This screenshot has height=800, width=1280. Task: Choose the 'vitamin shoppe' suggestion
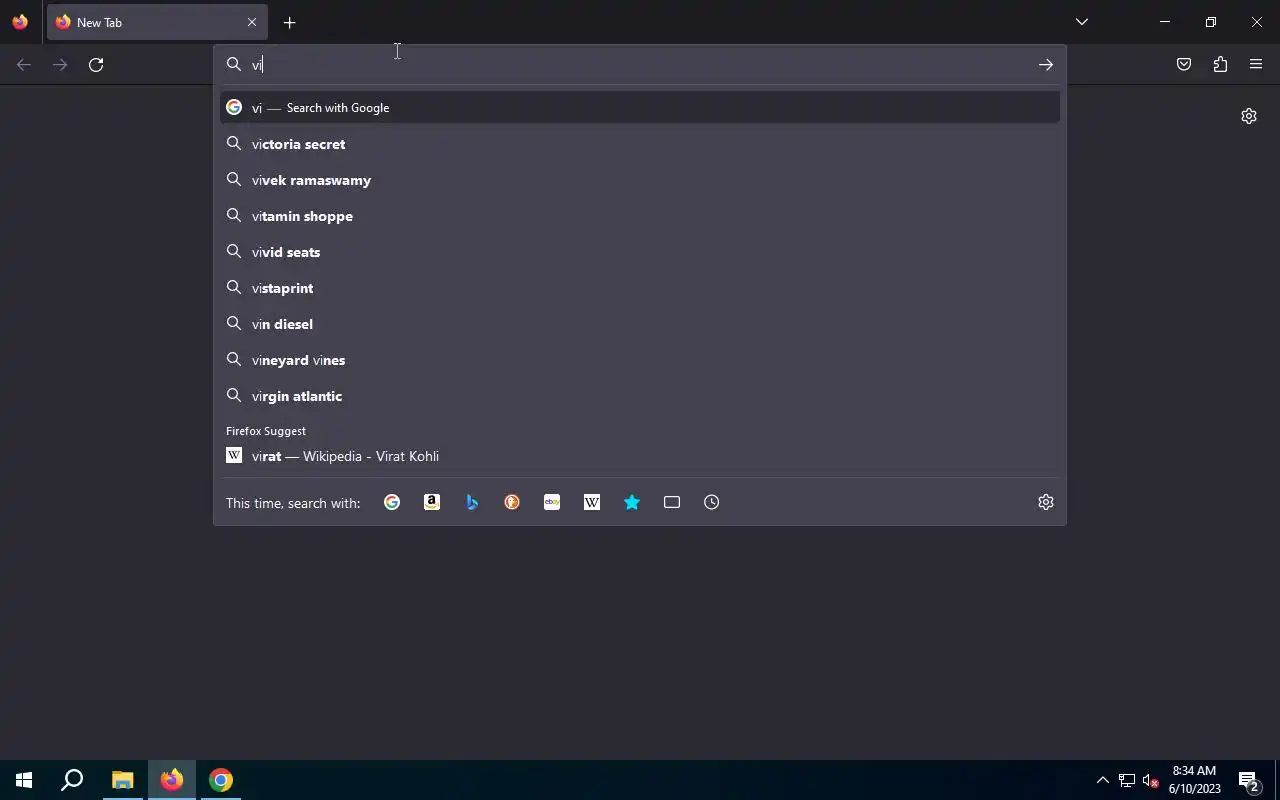coord(640,216)
